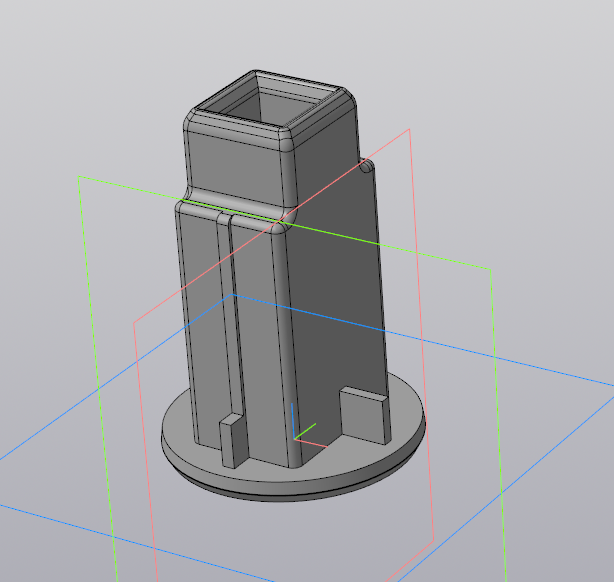Image resolution: width=614 pixels, height=582 pixels.
Task: Select the red vertical reference plane outline
Action: click(x=422, y=337)
